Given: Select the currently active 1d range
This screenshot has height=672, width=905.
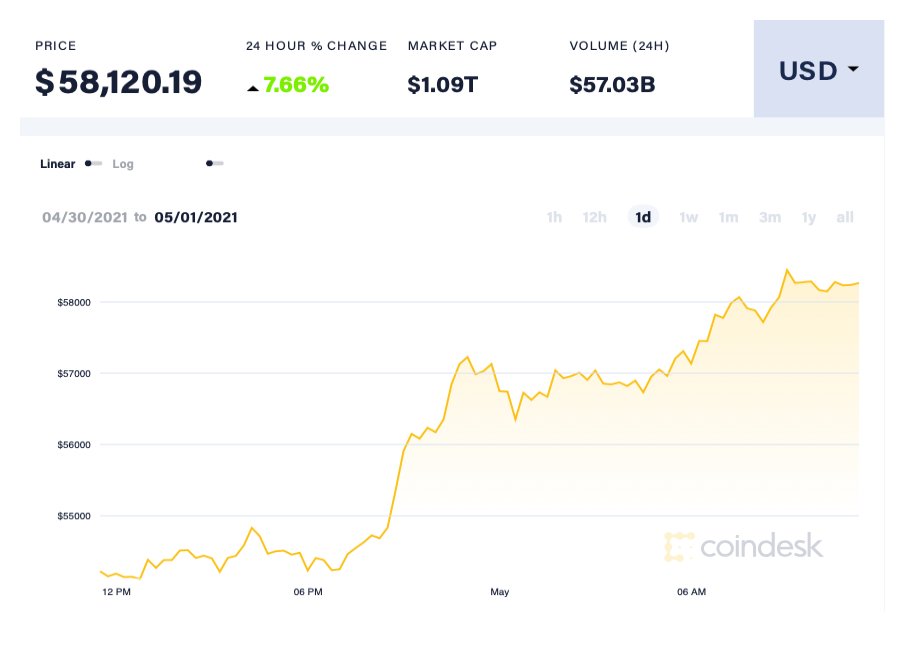Looking at the screenshot, I should (x=643, y=217).
